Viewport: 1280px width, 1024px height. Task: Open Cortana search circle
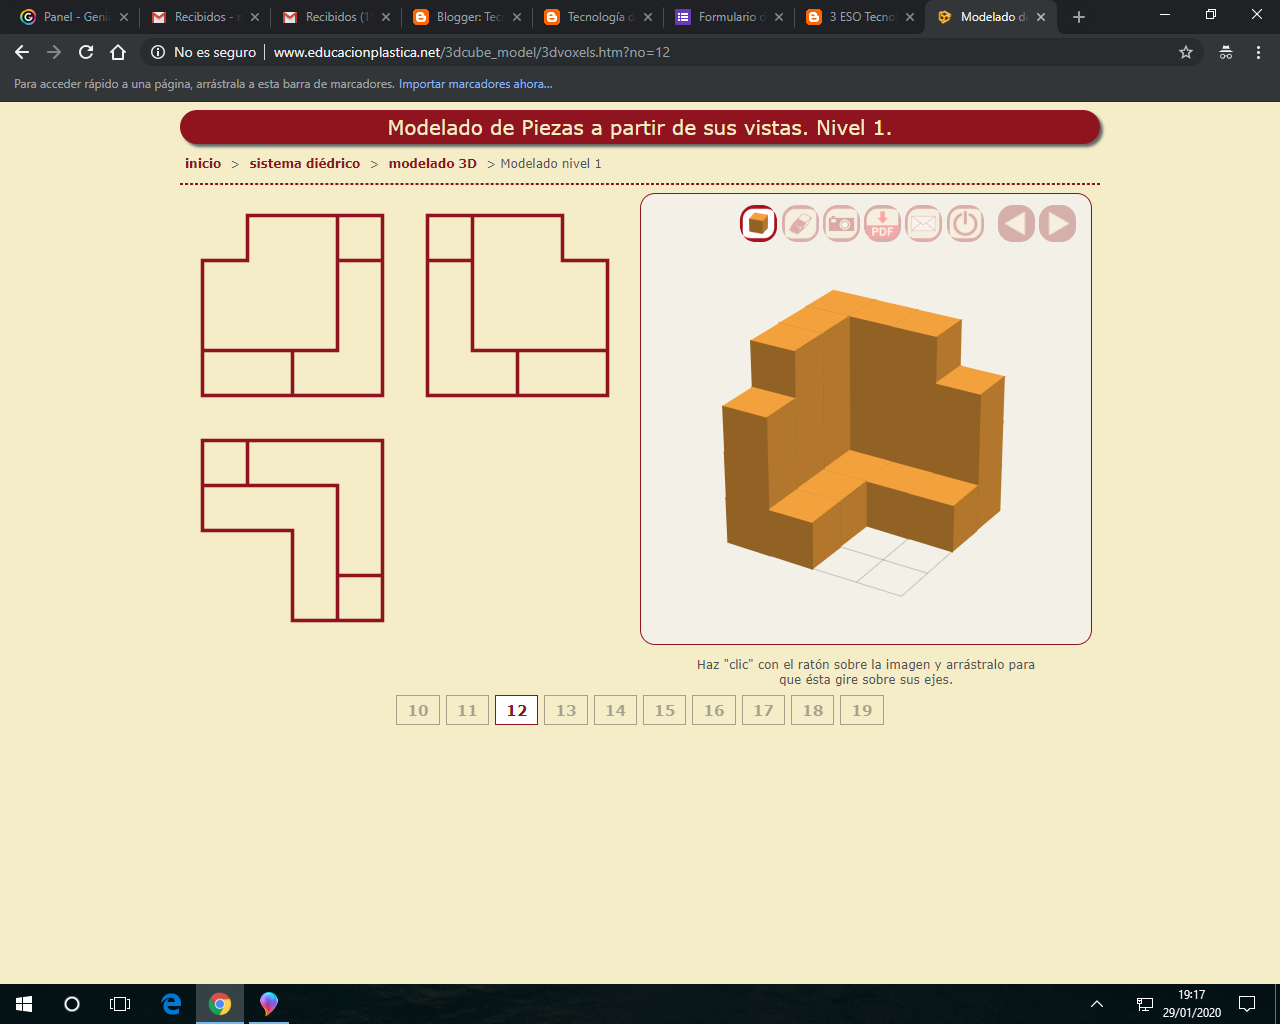pos(72,1004)
